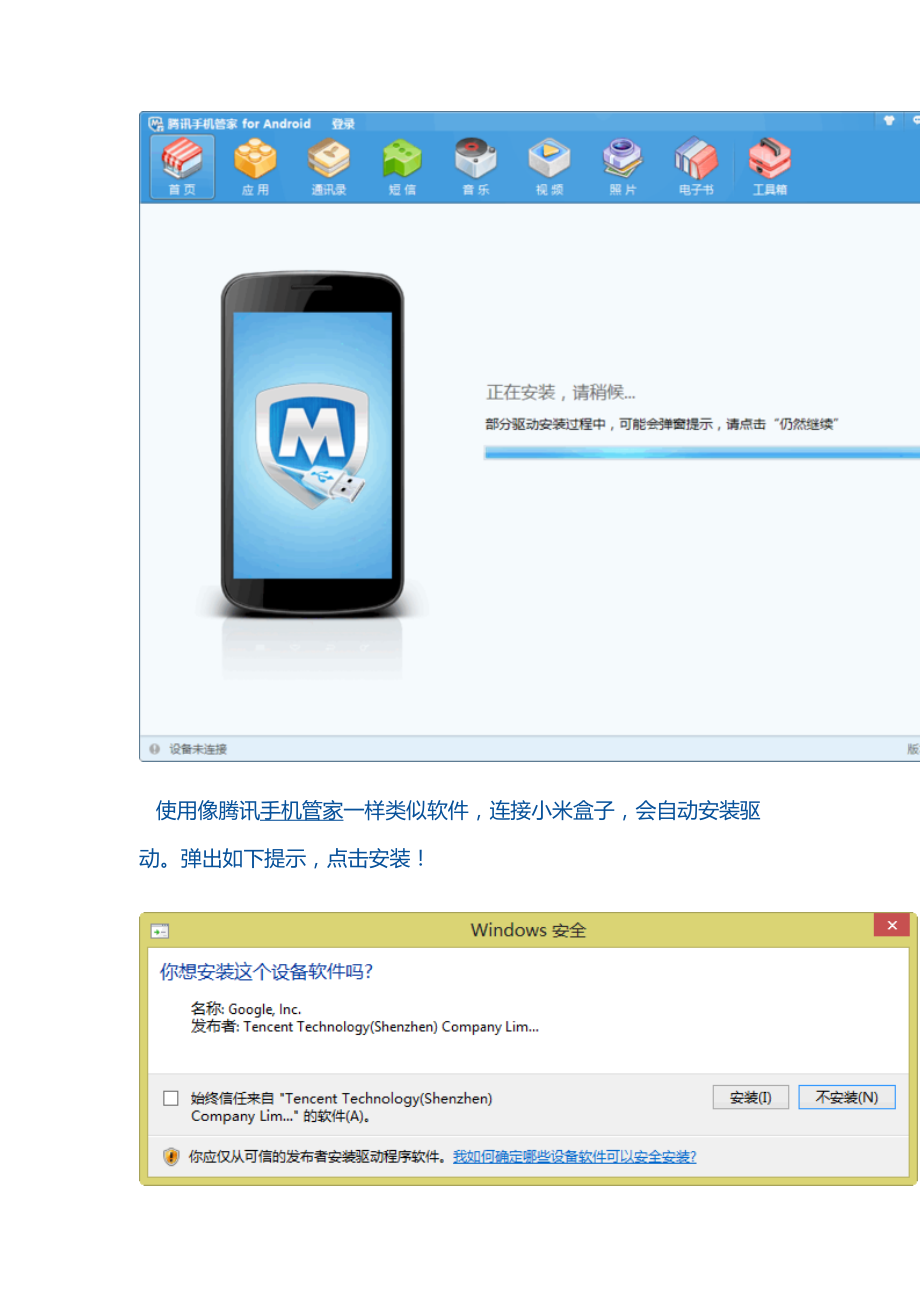This screenshot has height=1302, width=920.
Task: Check the always trust Tencent software checkbox
Action: 171,1098
